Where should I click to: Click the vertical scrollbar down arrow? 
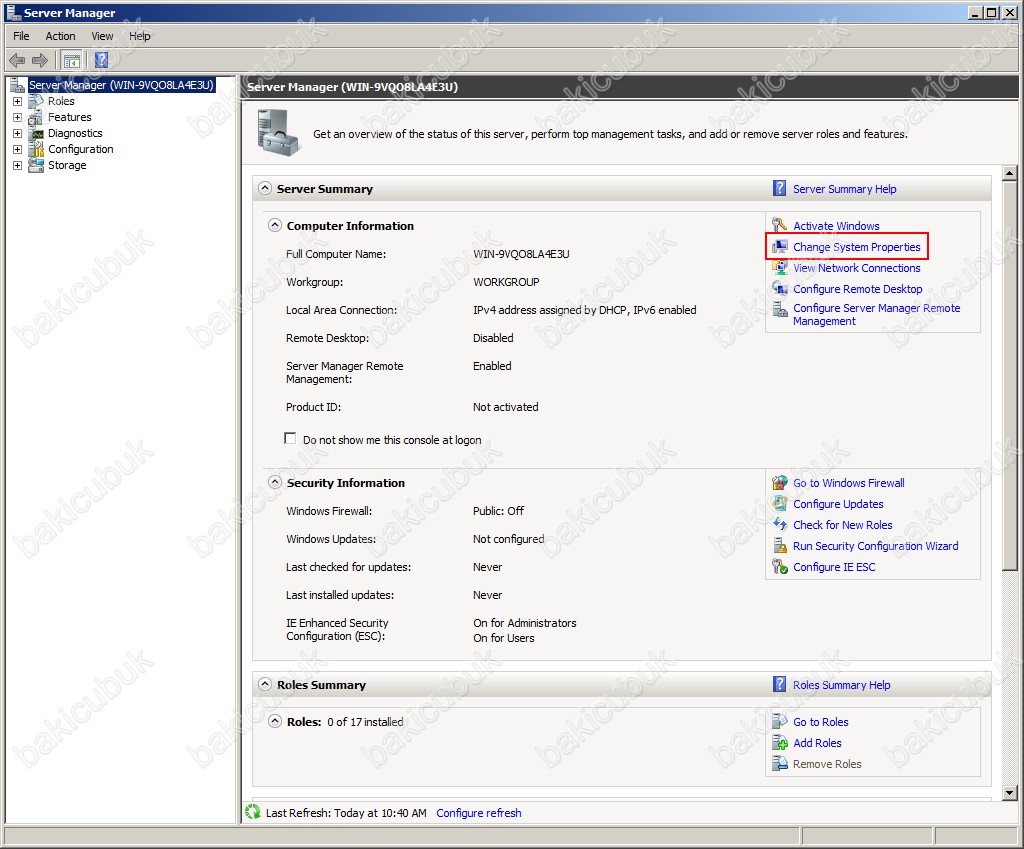[1009, 793]
